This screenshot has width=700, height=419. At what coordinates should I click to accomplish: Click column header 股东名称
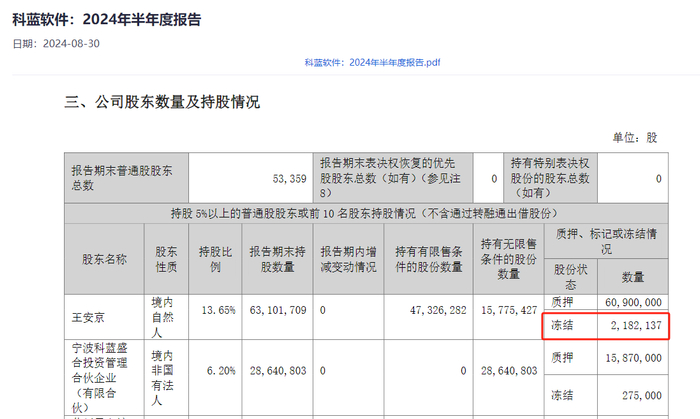[104, 259]
